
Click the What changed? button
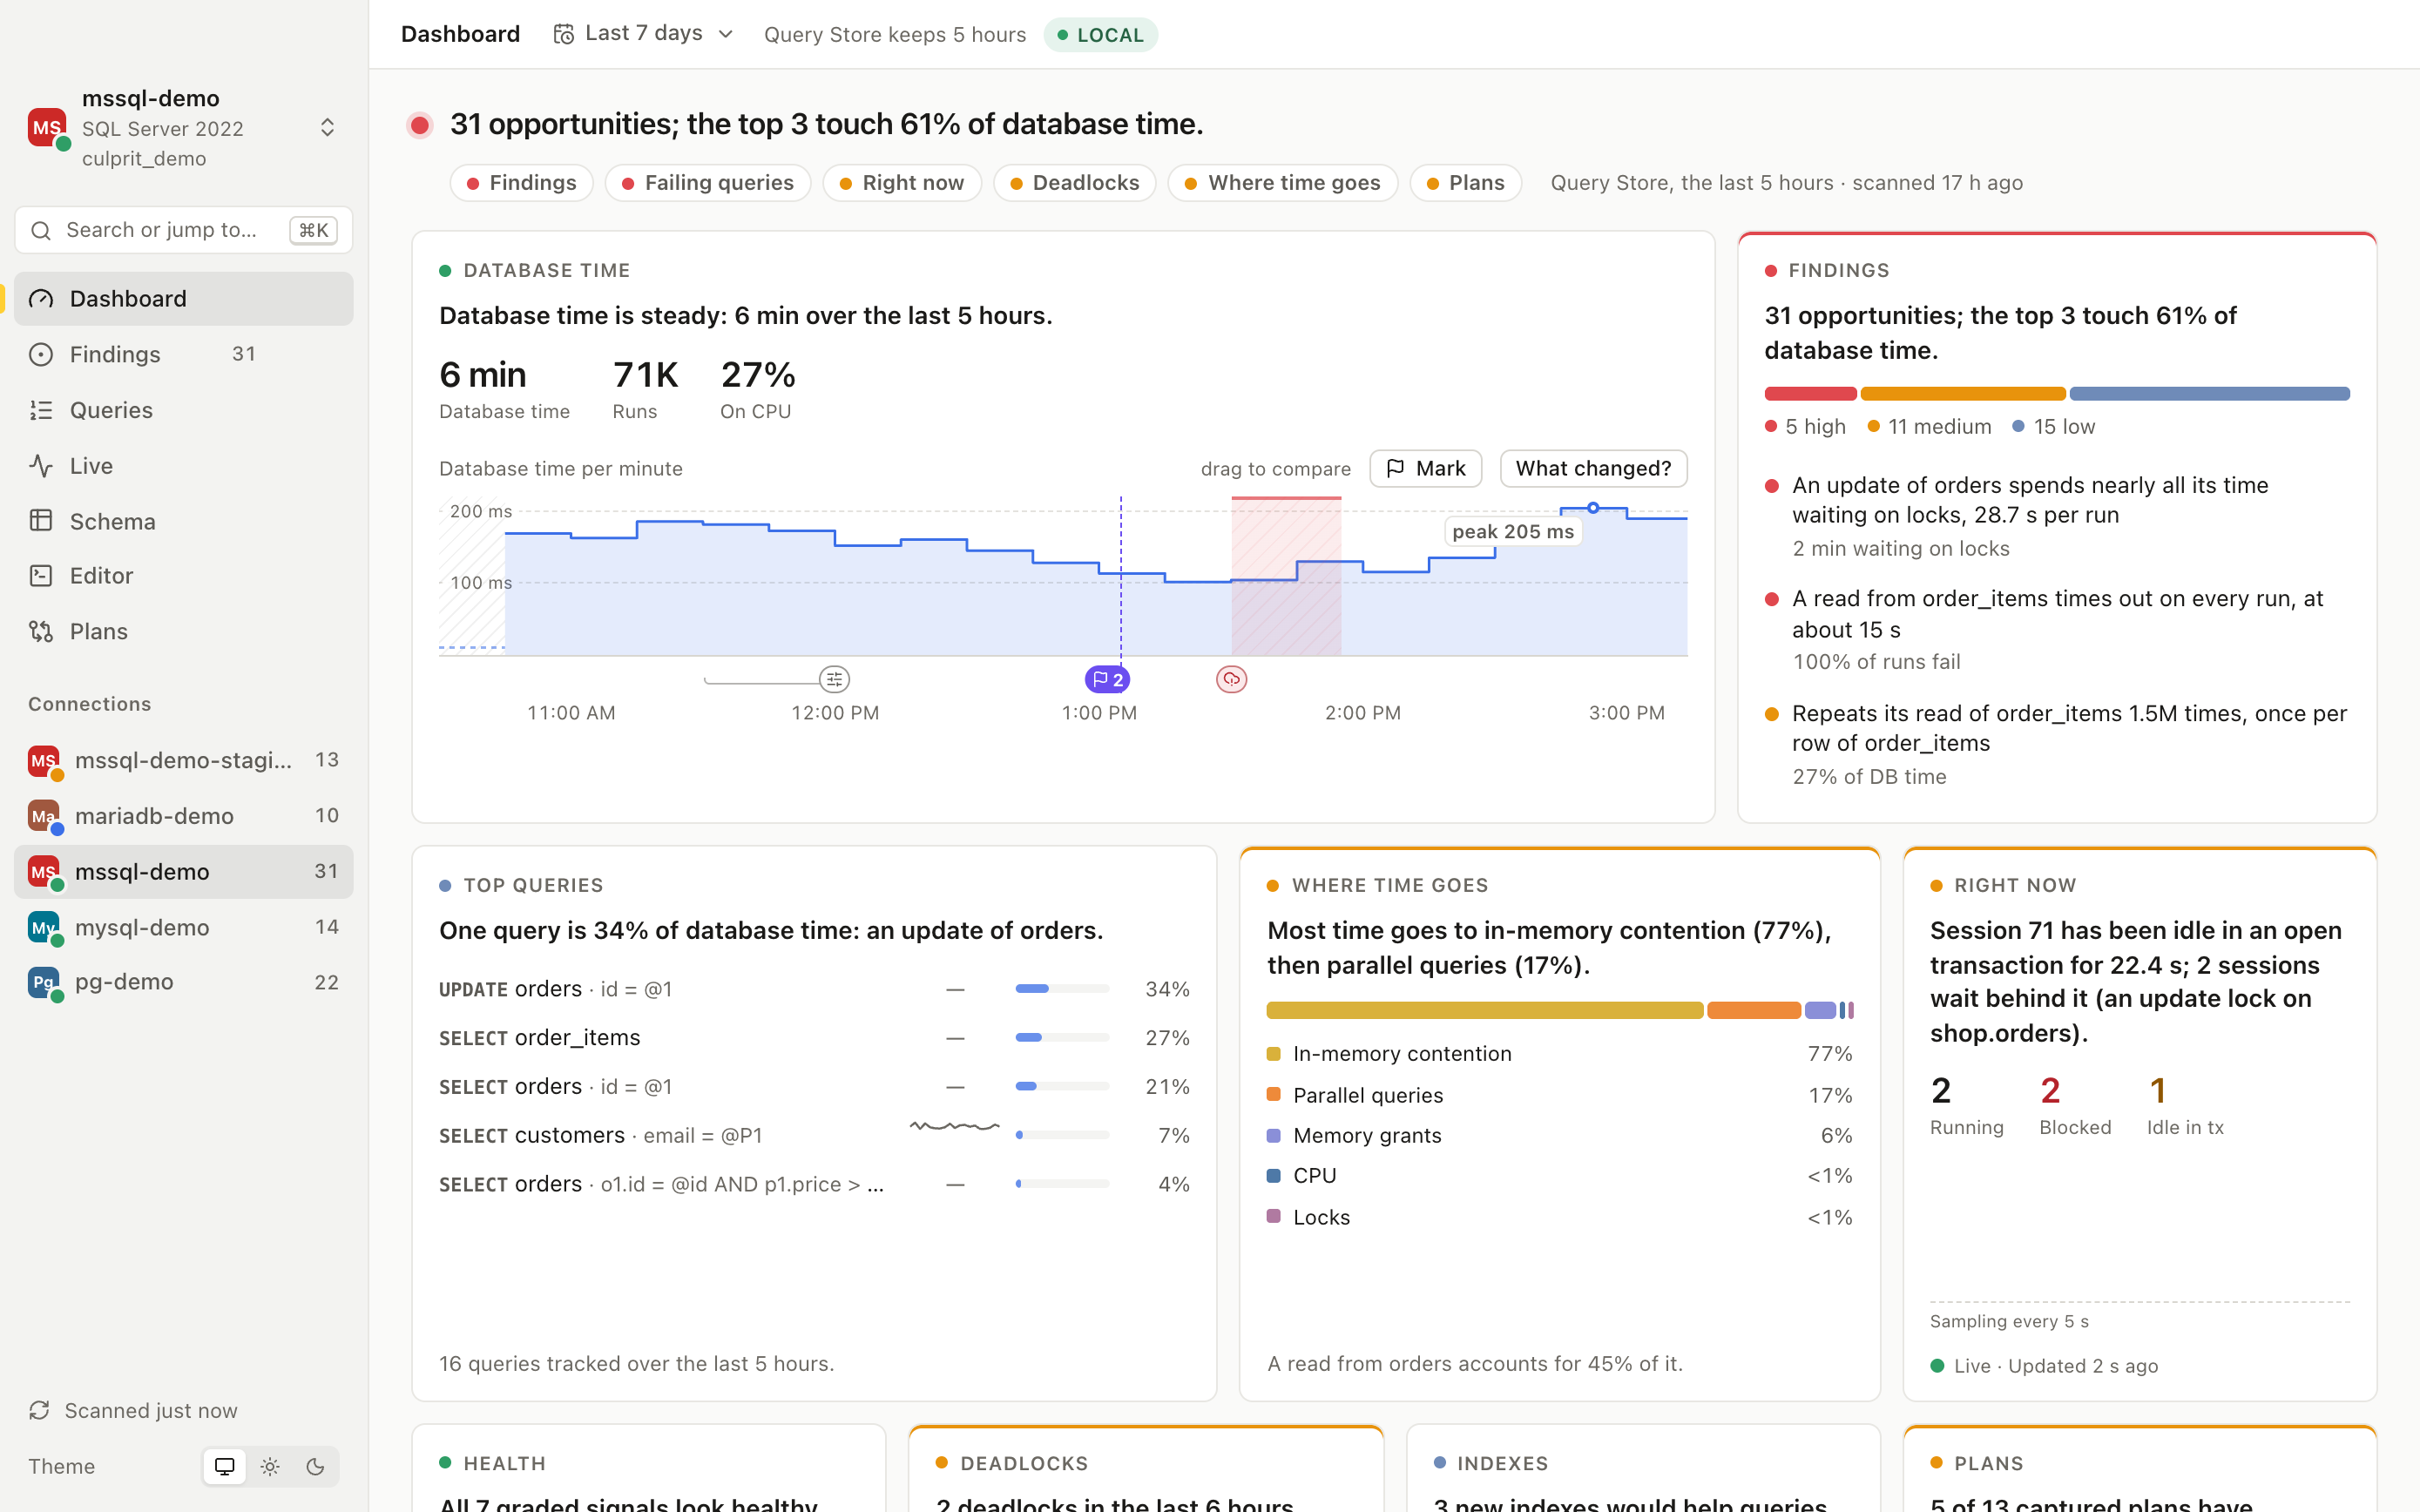pos(1593,468)
